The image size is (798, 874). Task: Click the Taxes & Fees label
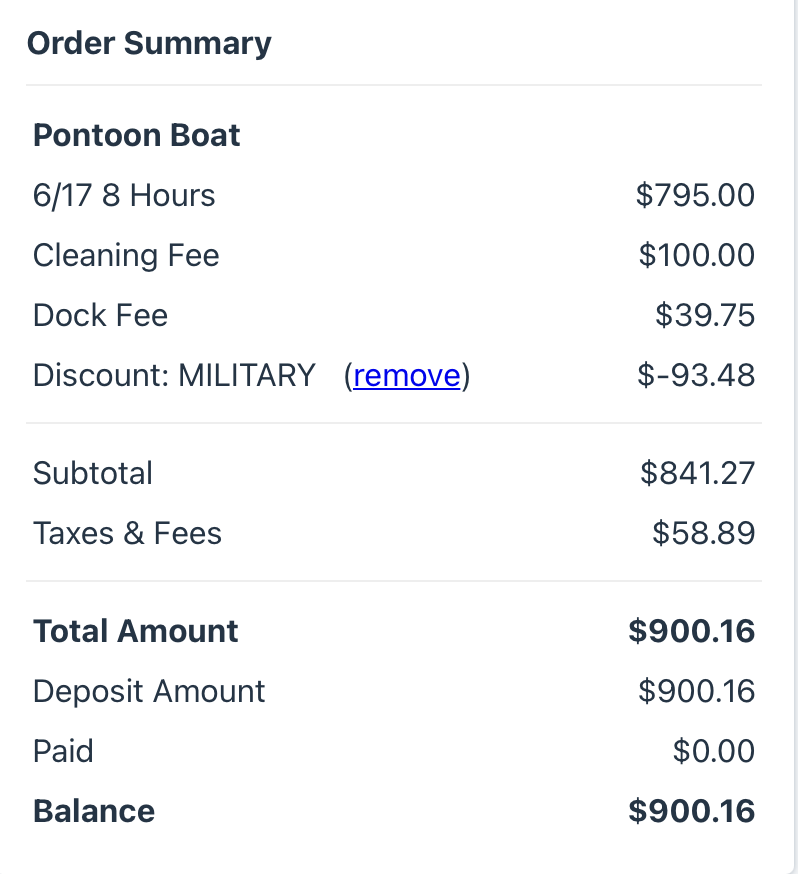pyautogui.click(x=128, y=533)
